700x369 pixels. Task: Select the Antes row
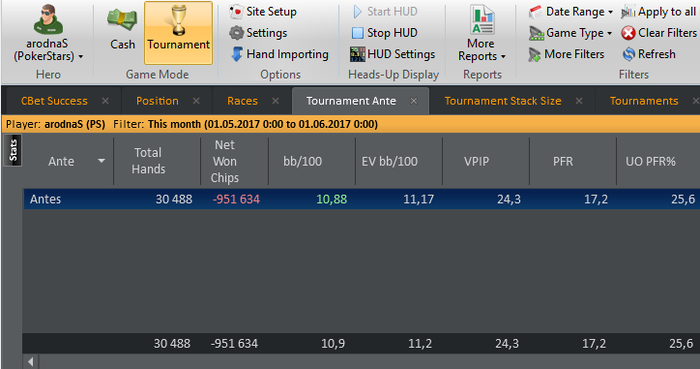click(362, 199)
